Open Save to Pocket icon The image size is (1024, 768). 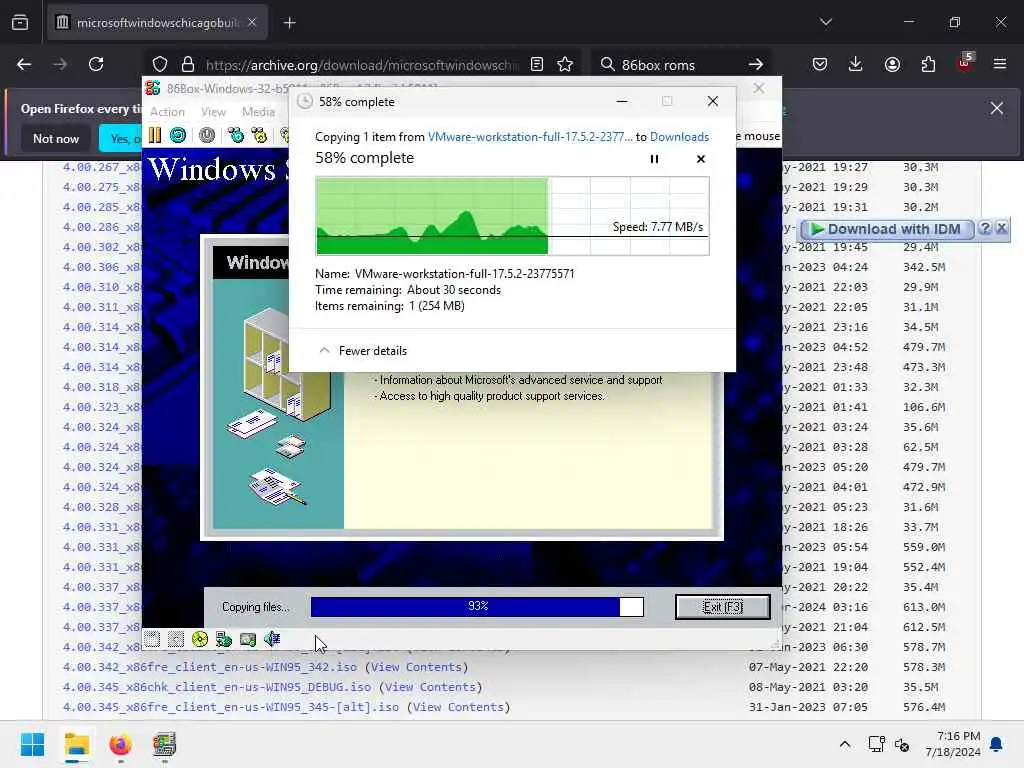pyautogui.click(x=820, y=64)
